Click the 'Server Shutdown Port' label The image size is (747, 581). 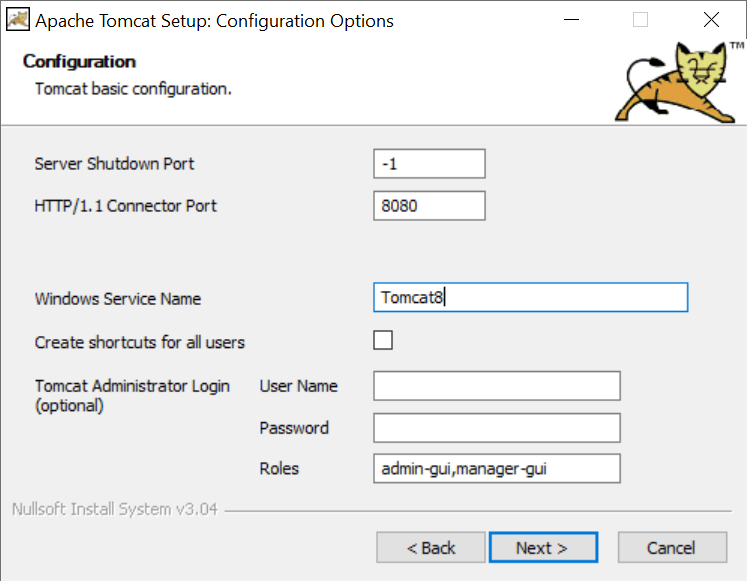114,164
